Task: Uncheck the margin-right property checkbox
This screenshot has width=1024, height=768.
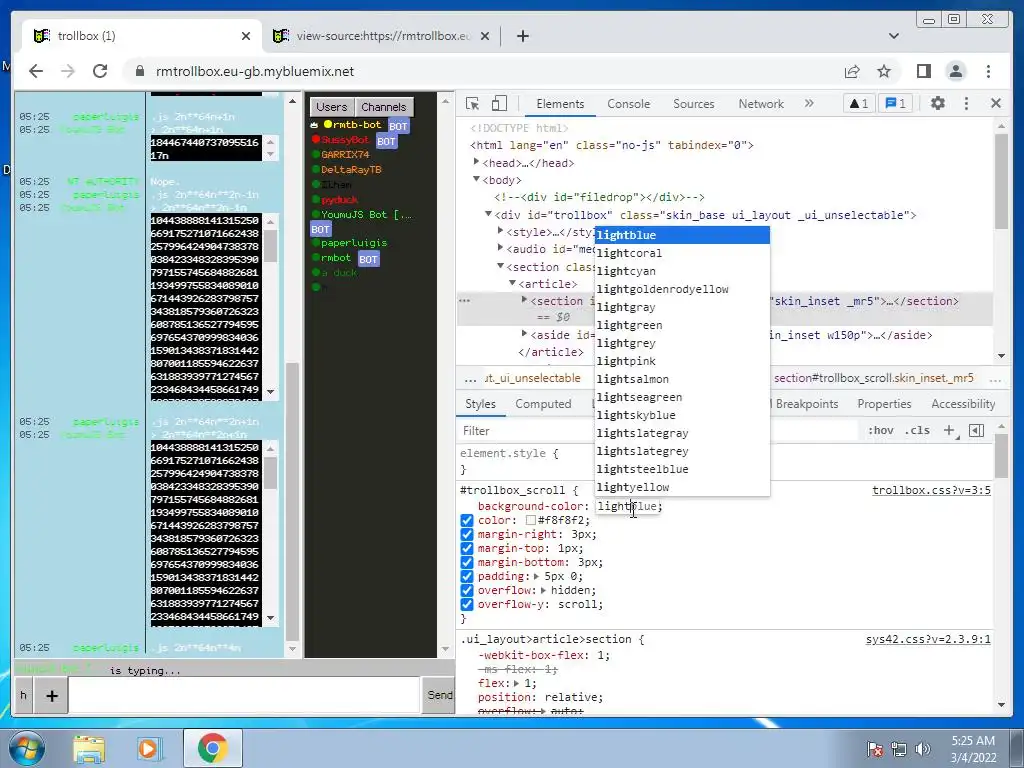Action: [466, 534]
